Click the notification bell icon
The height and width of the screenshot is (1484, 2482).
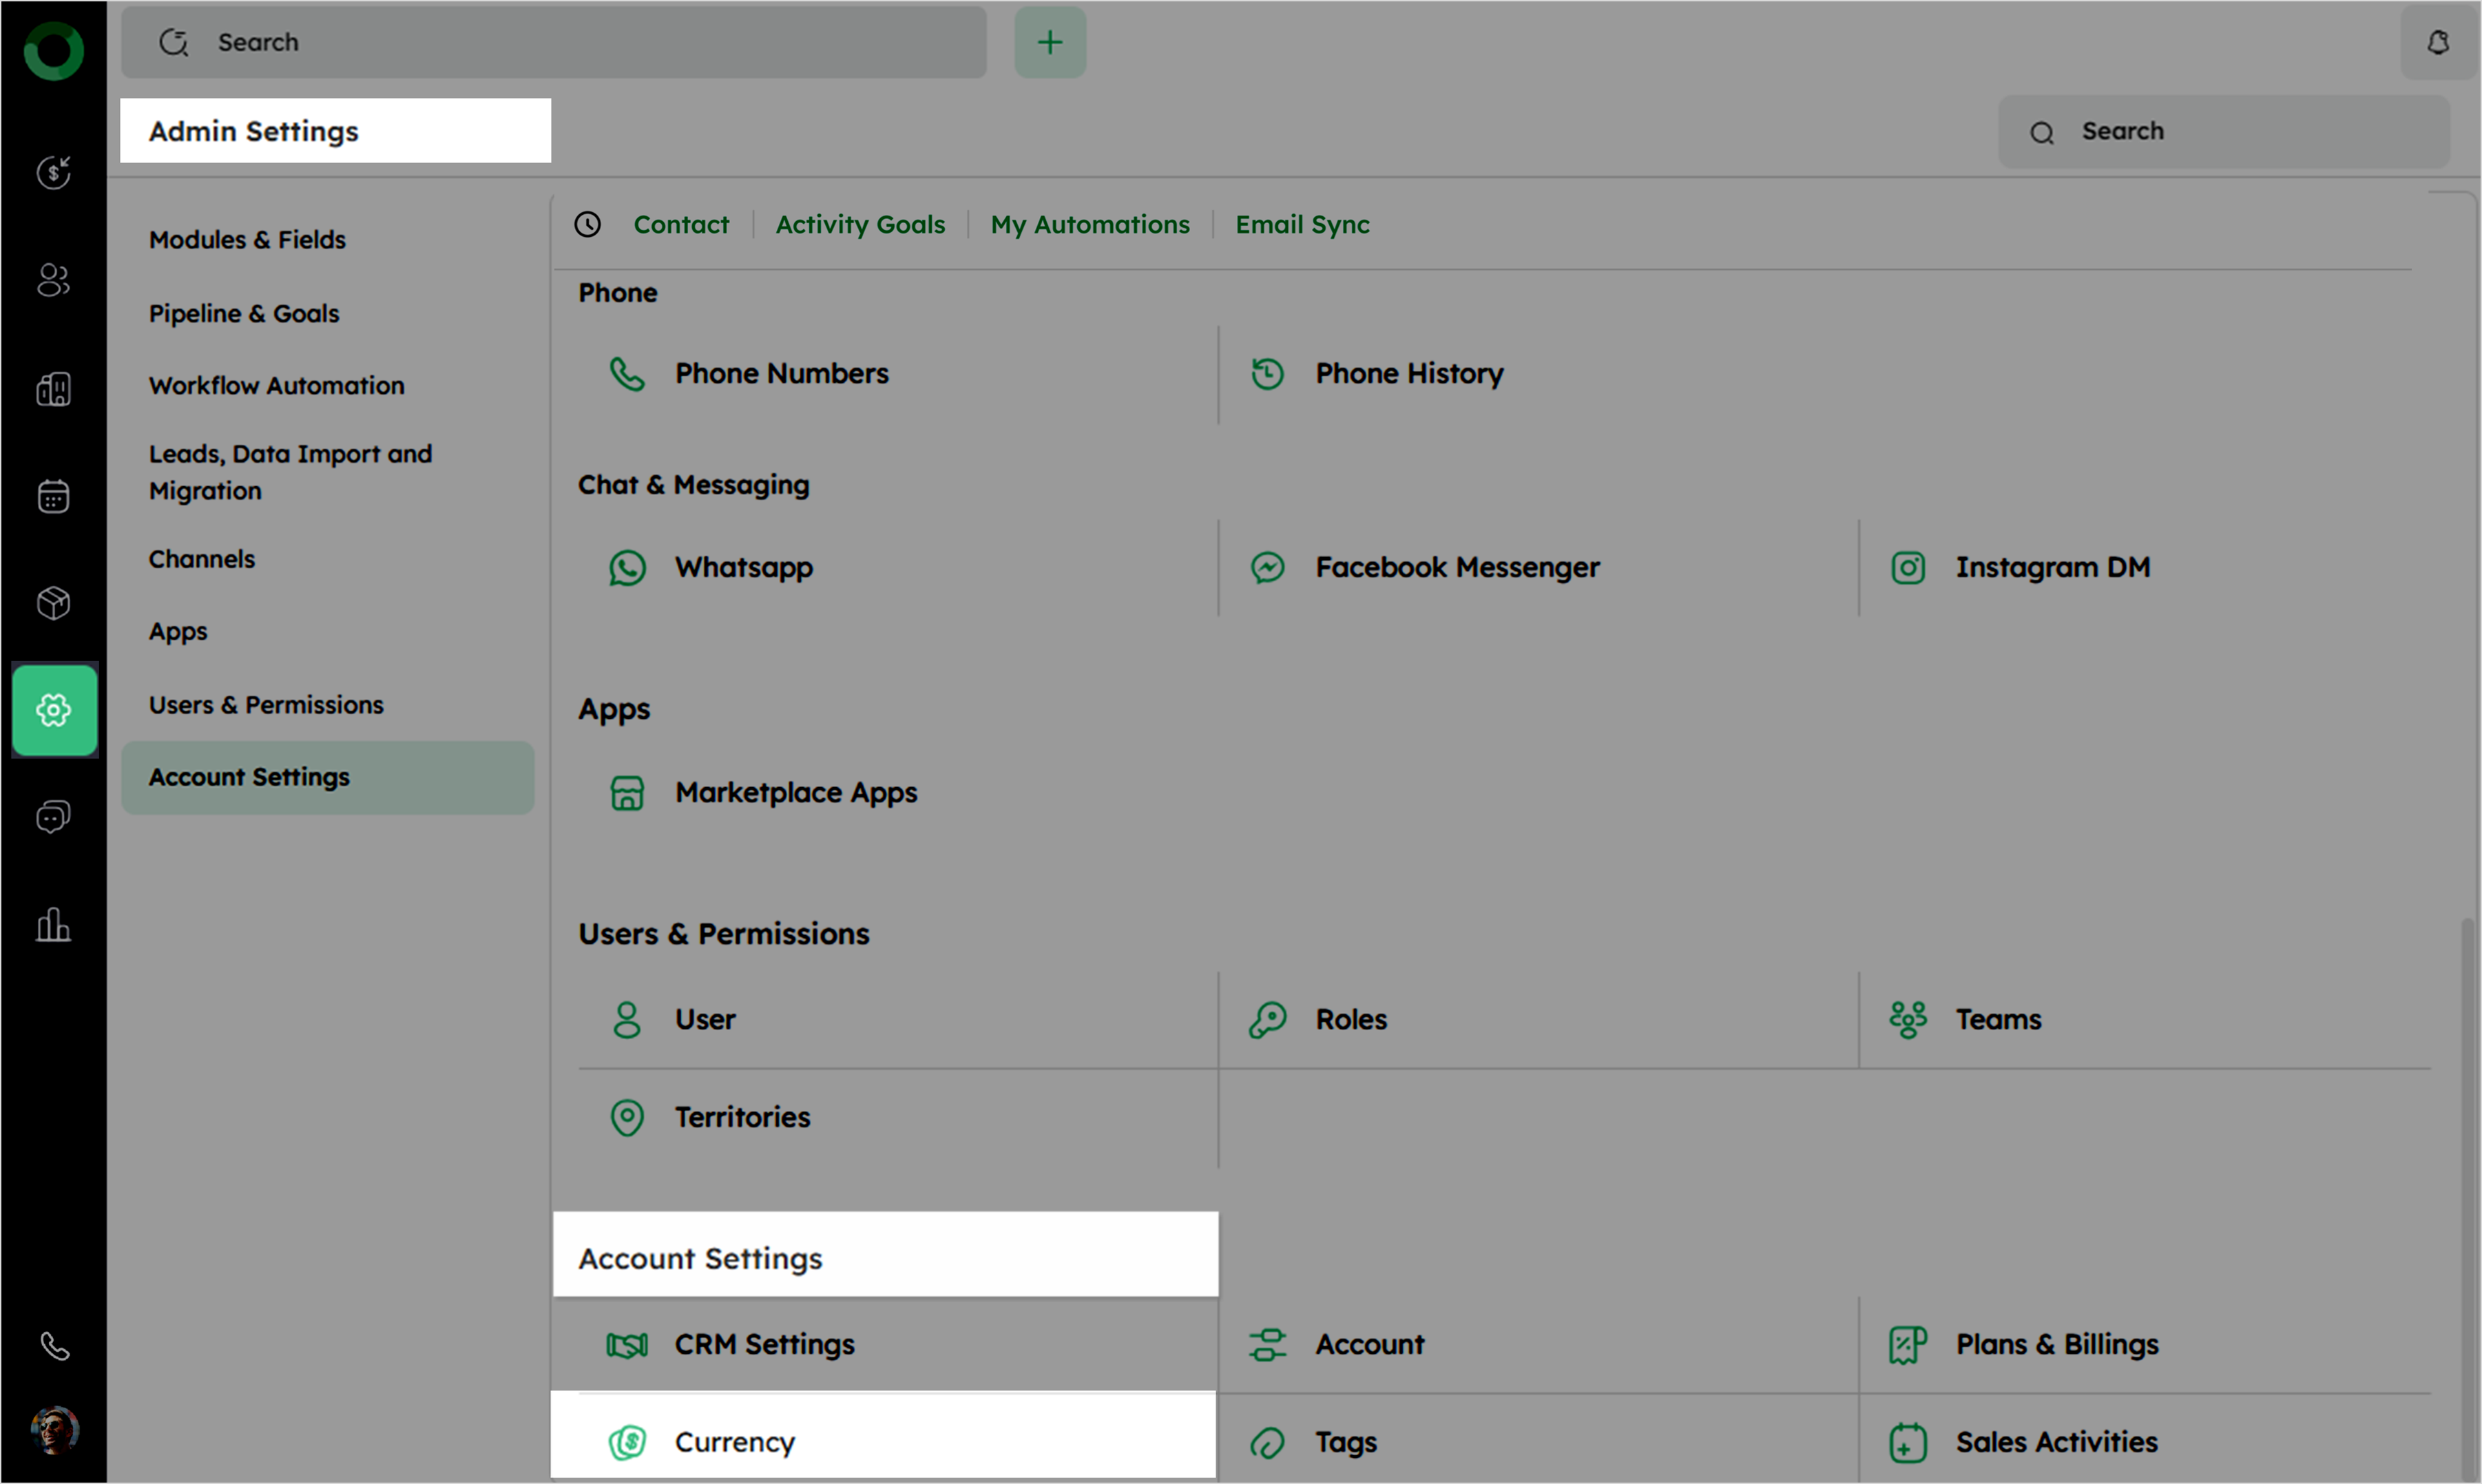pos(2437,42)
